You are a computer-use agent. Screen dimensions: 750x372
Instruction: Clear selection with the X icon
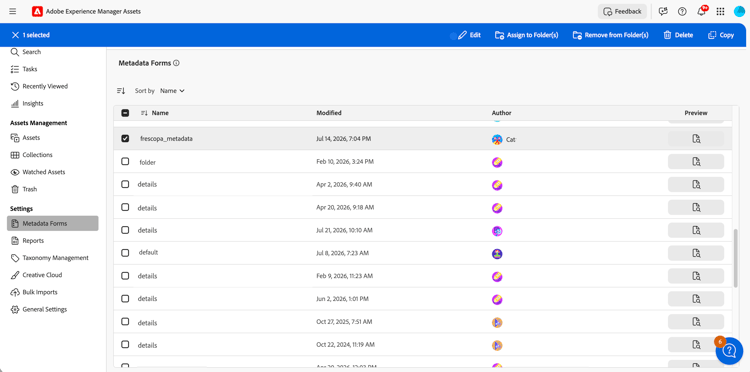coord(15,35)
